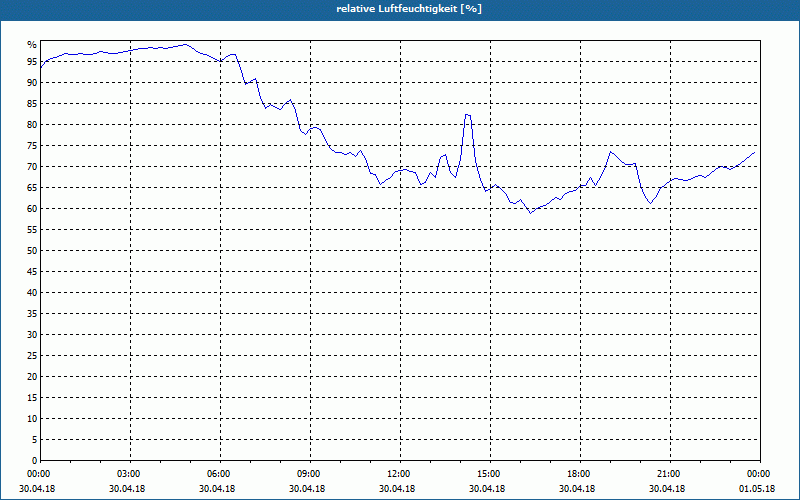
Task: Select the y-axis value '35'
Action: coord(32,314)
